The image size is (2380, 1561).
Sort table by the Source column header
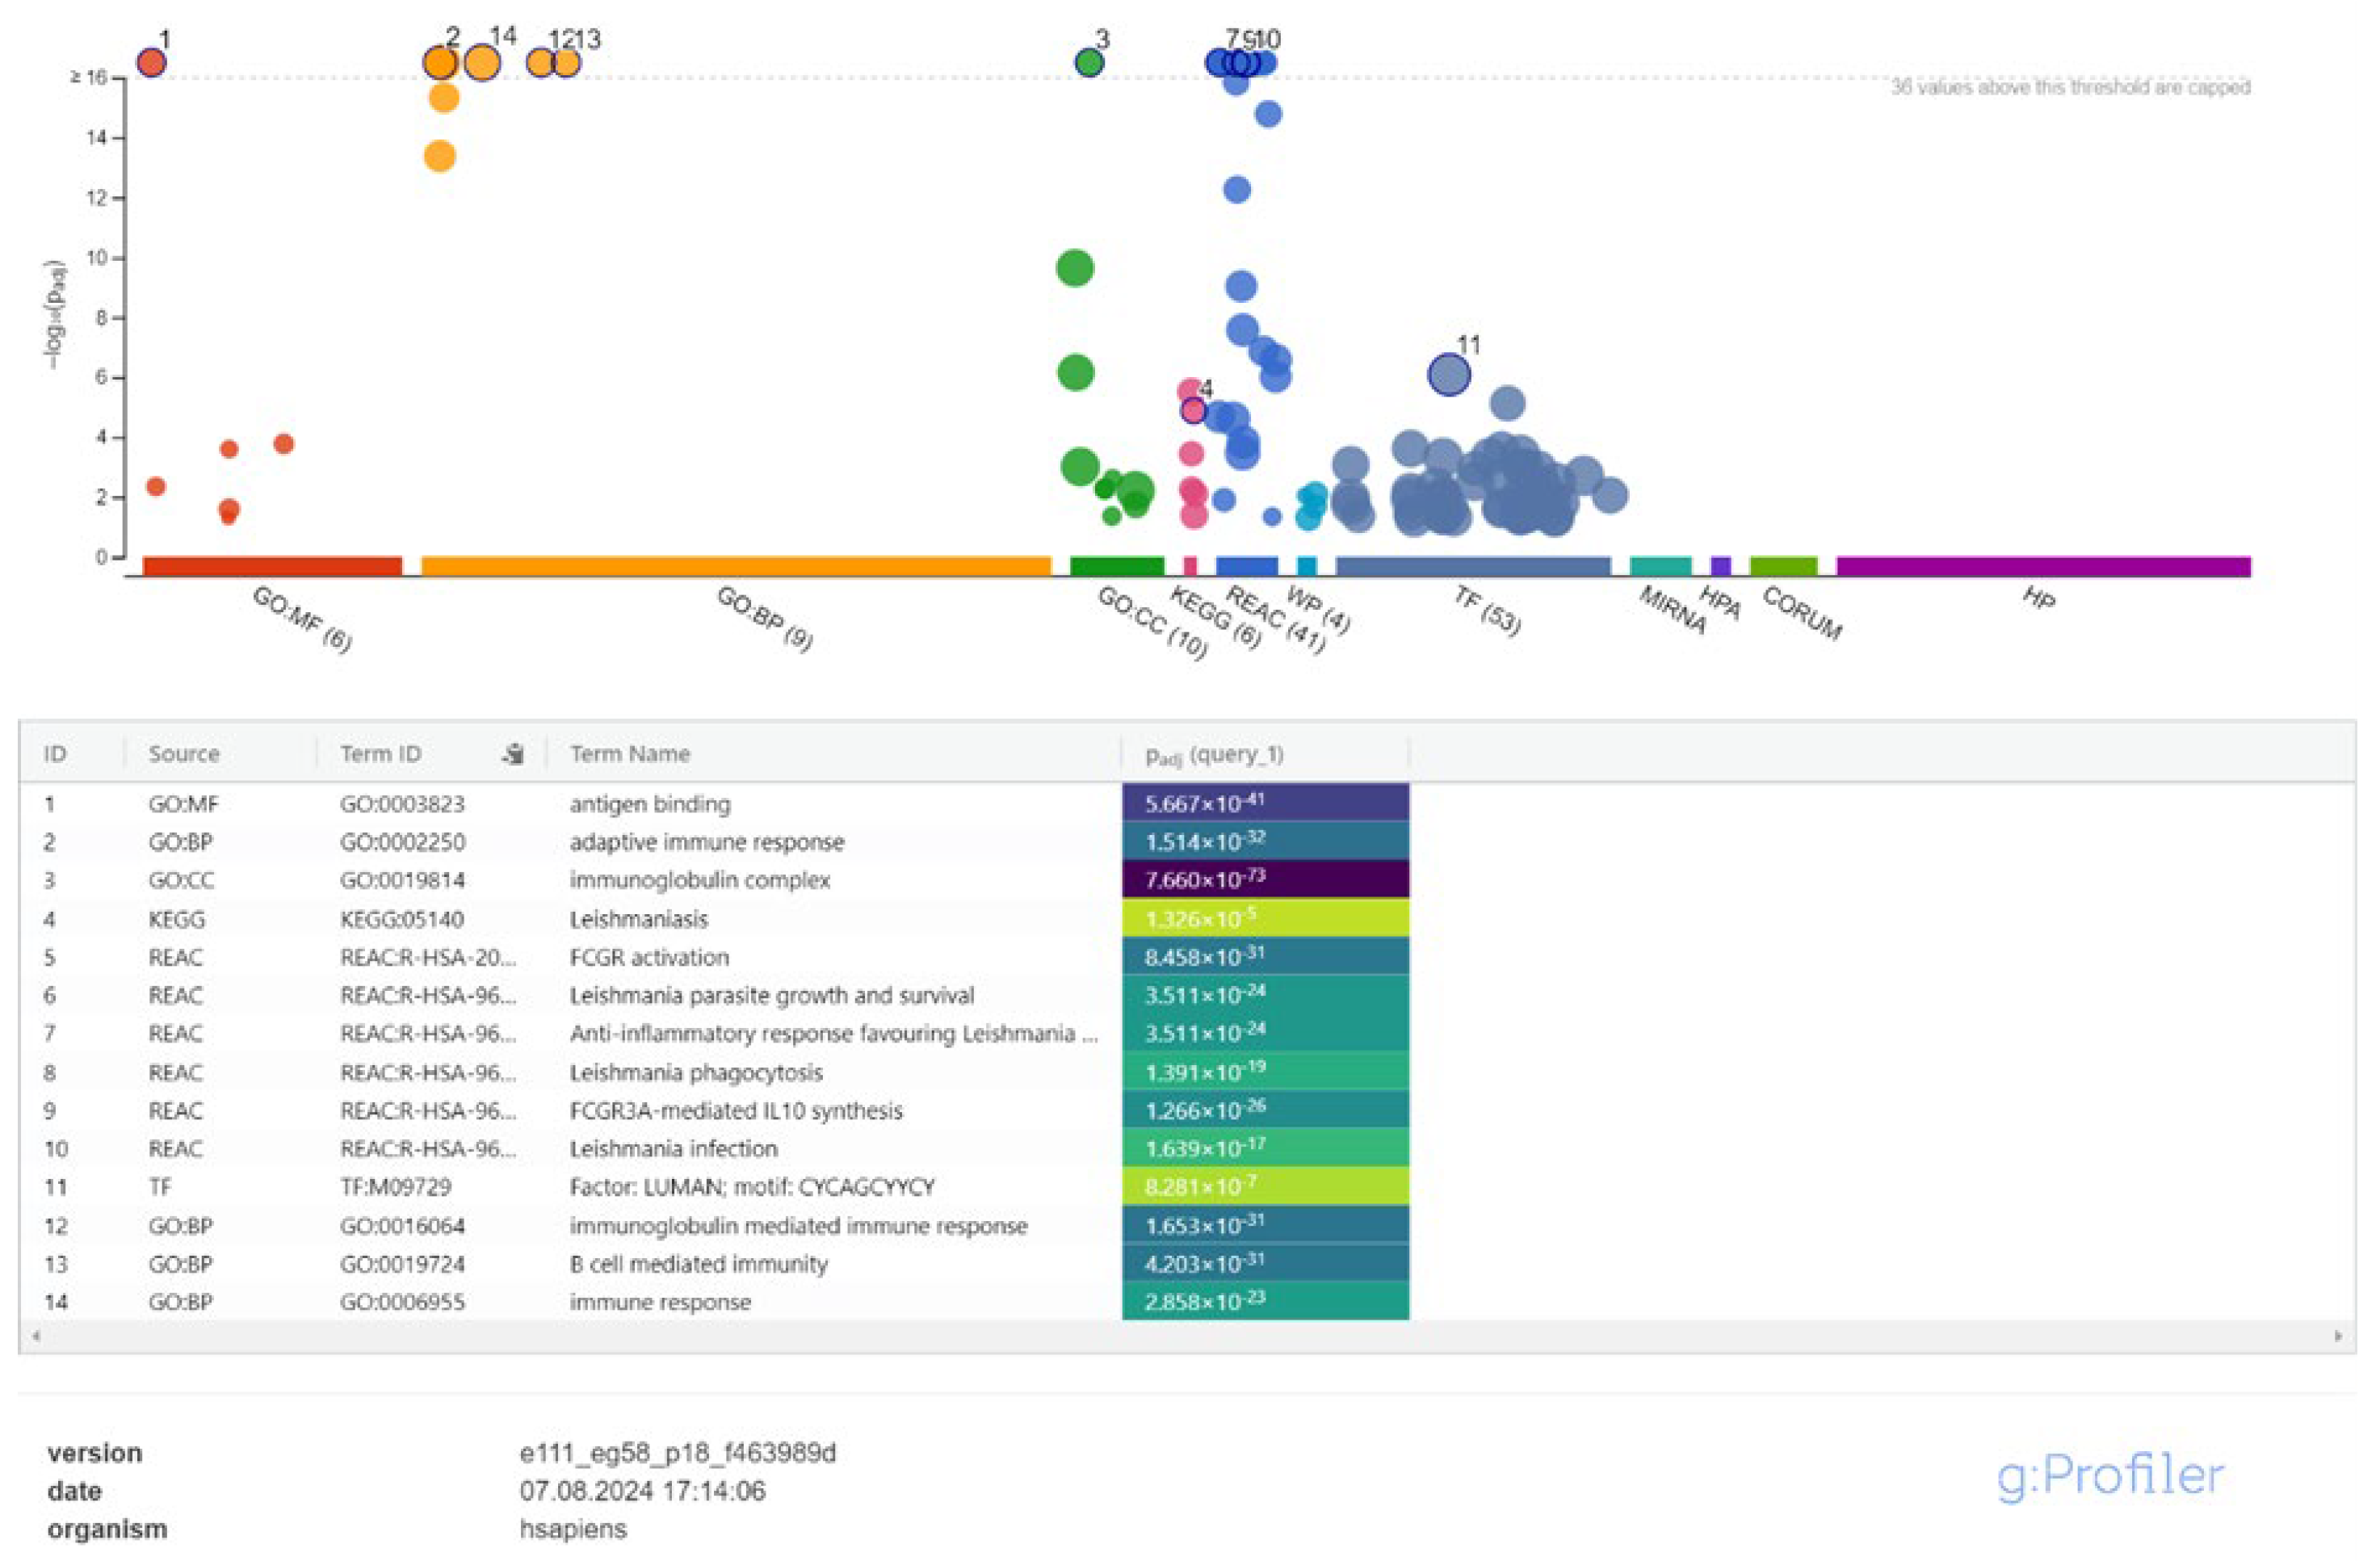pyautogui.click(x=185, y=753)
